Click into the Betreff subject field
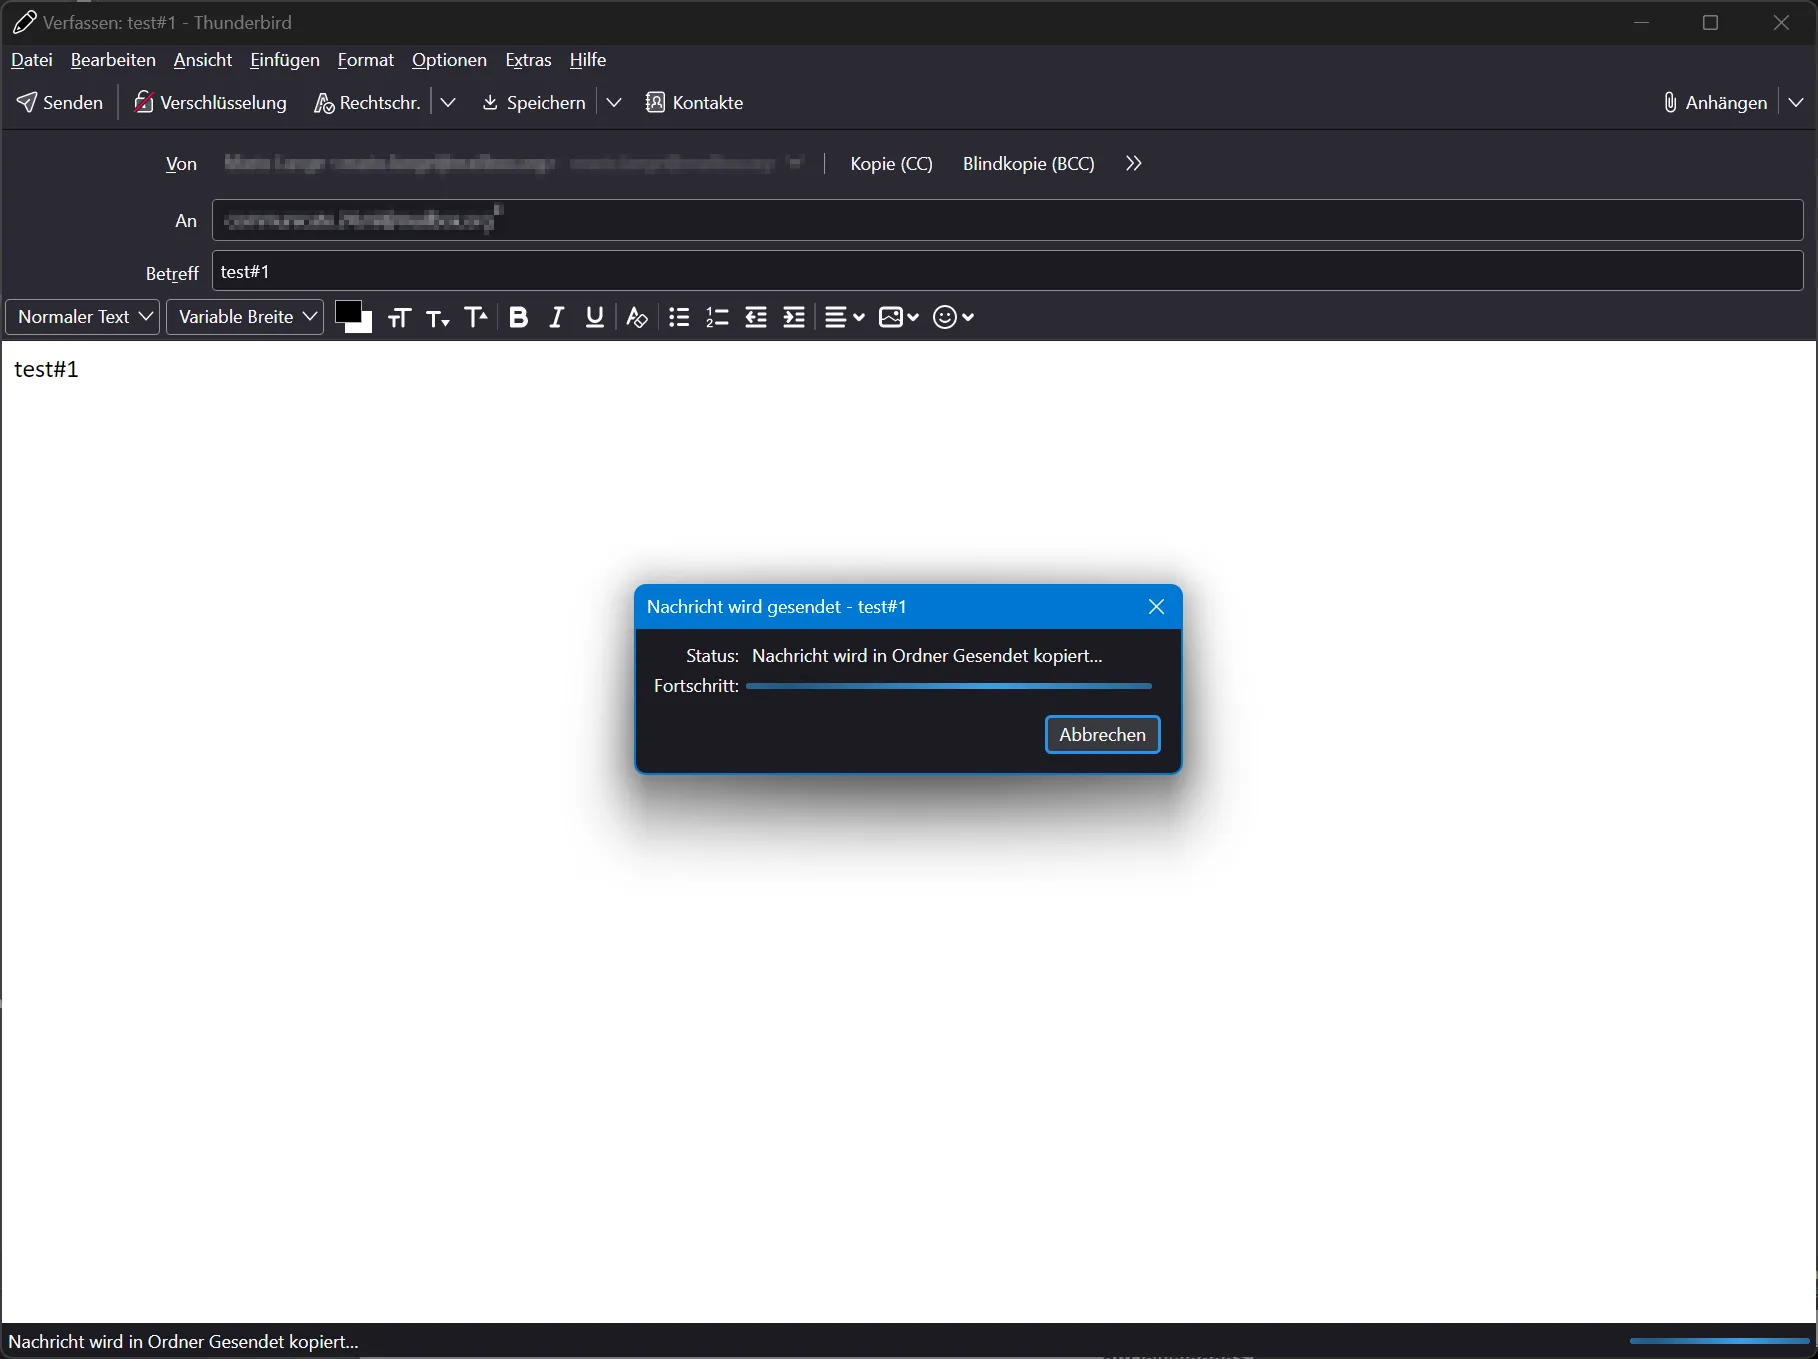 point(1007,271)
